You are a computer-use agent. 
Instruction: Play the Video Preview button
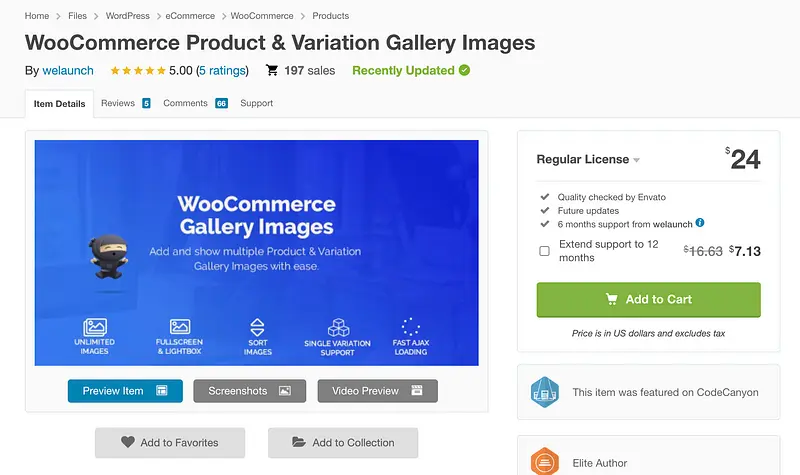click(378, 391)
